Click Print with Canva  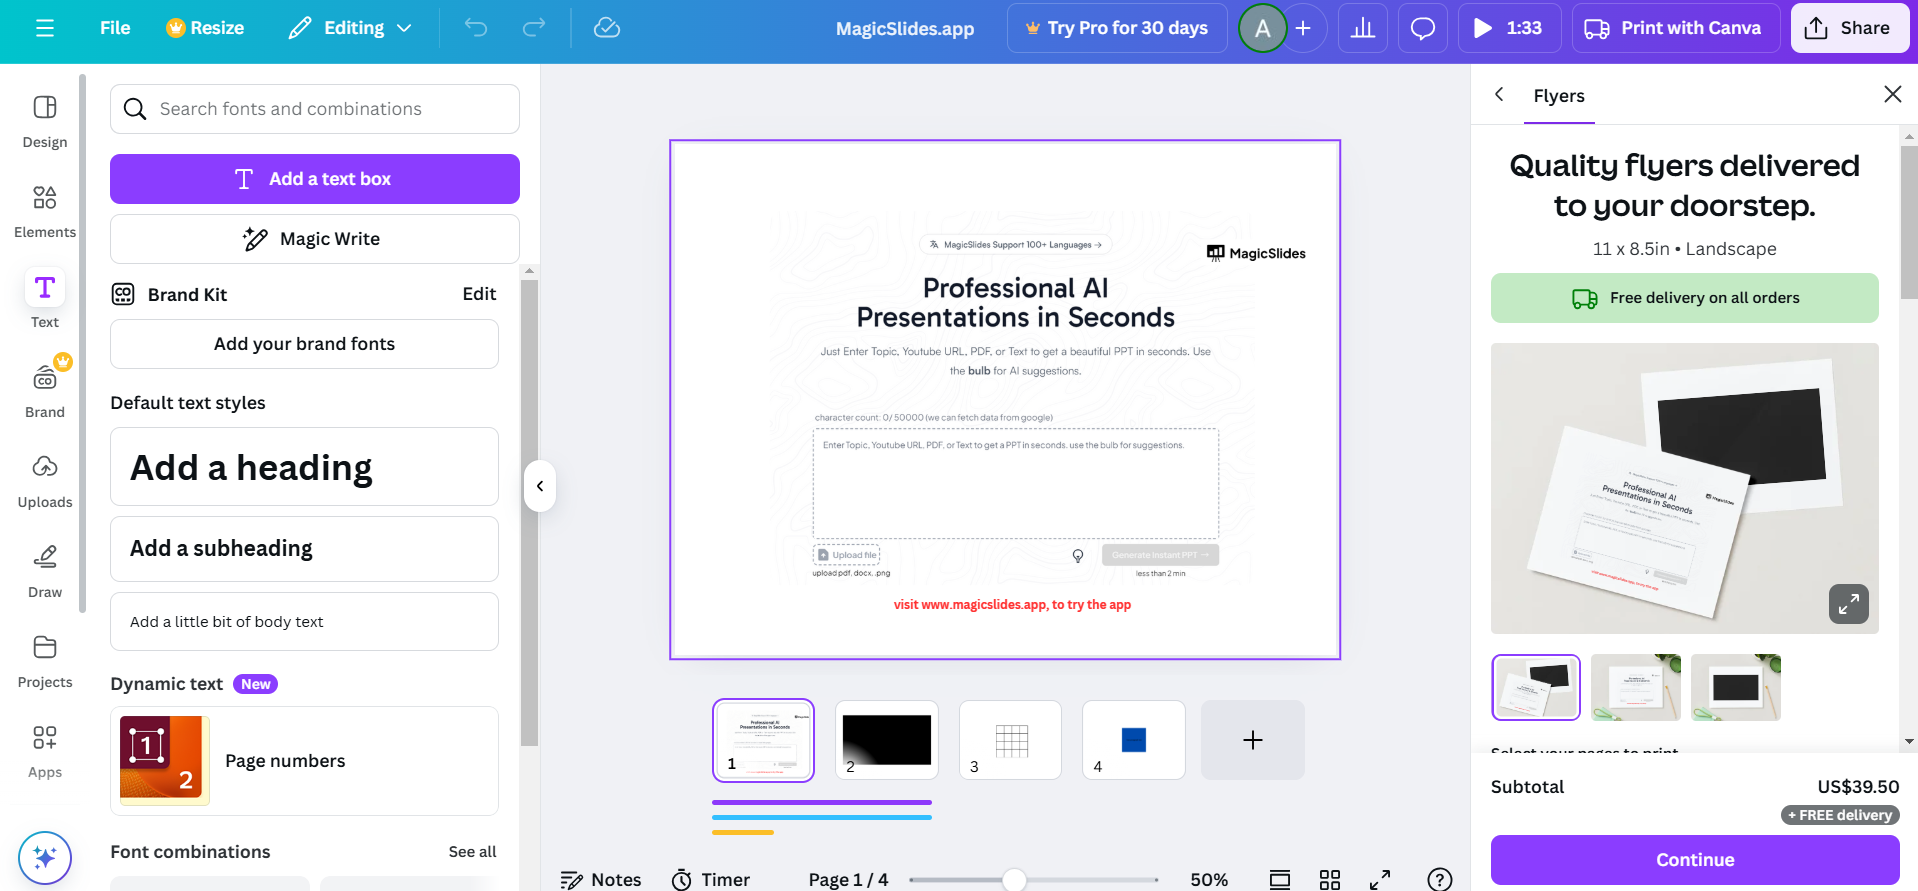[1676, 28]
